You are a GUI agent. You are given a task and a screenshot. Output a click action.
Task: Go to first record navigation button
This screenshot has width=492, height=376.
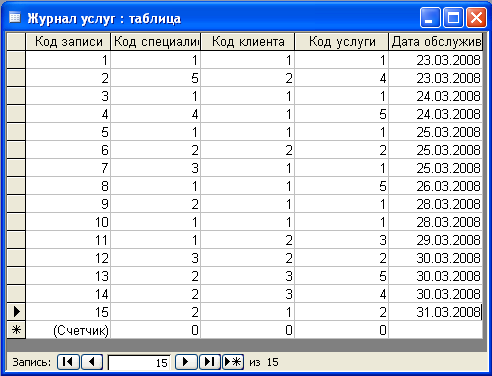[x=68, y=362]
